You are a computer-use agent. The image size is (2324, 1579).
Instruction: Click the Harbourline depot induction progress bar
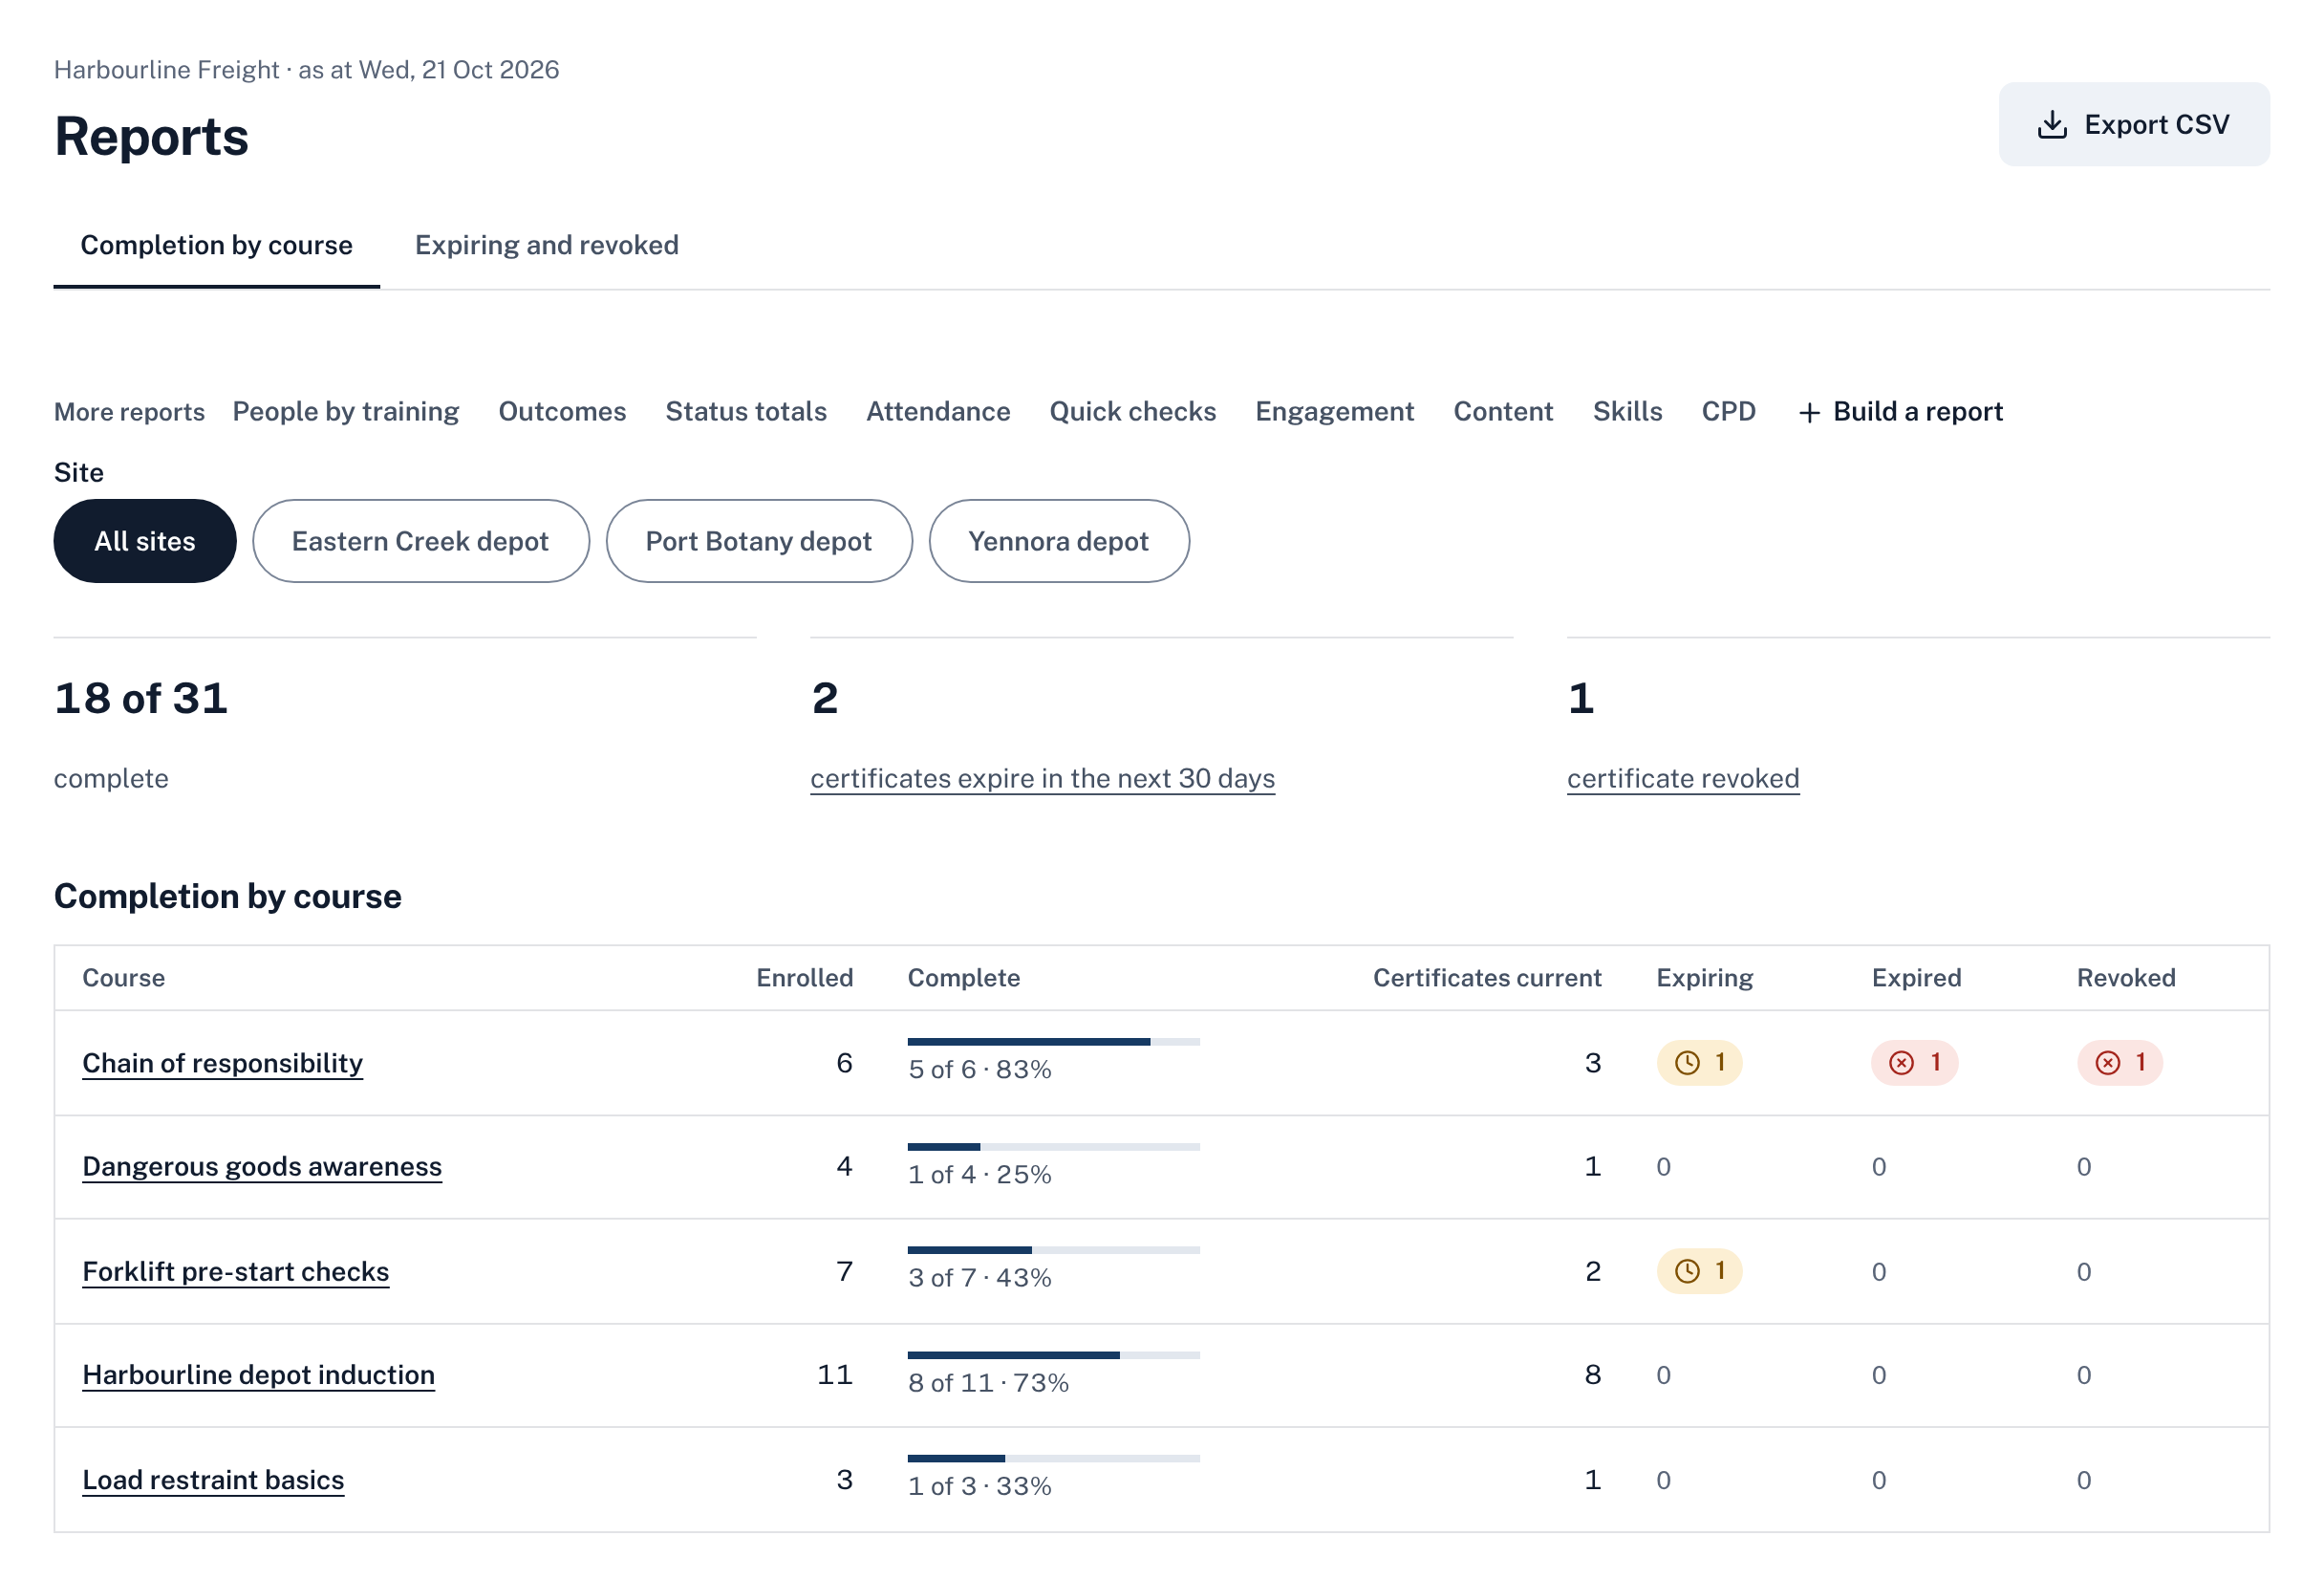point(1054,1355)
